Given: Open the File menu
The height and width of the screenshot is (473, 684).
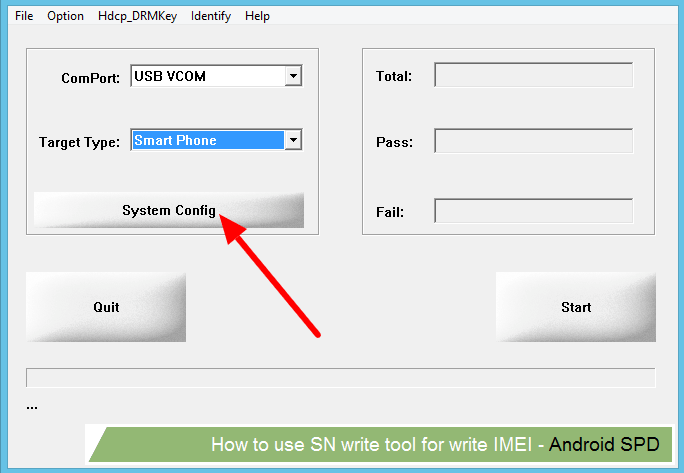Looking at the screenshot, I should [x=24, y=16].
